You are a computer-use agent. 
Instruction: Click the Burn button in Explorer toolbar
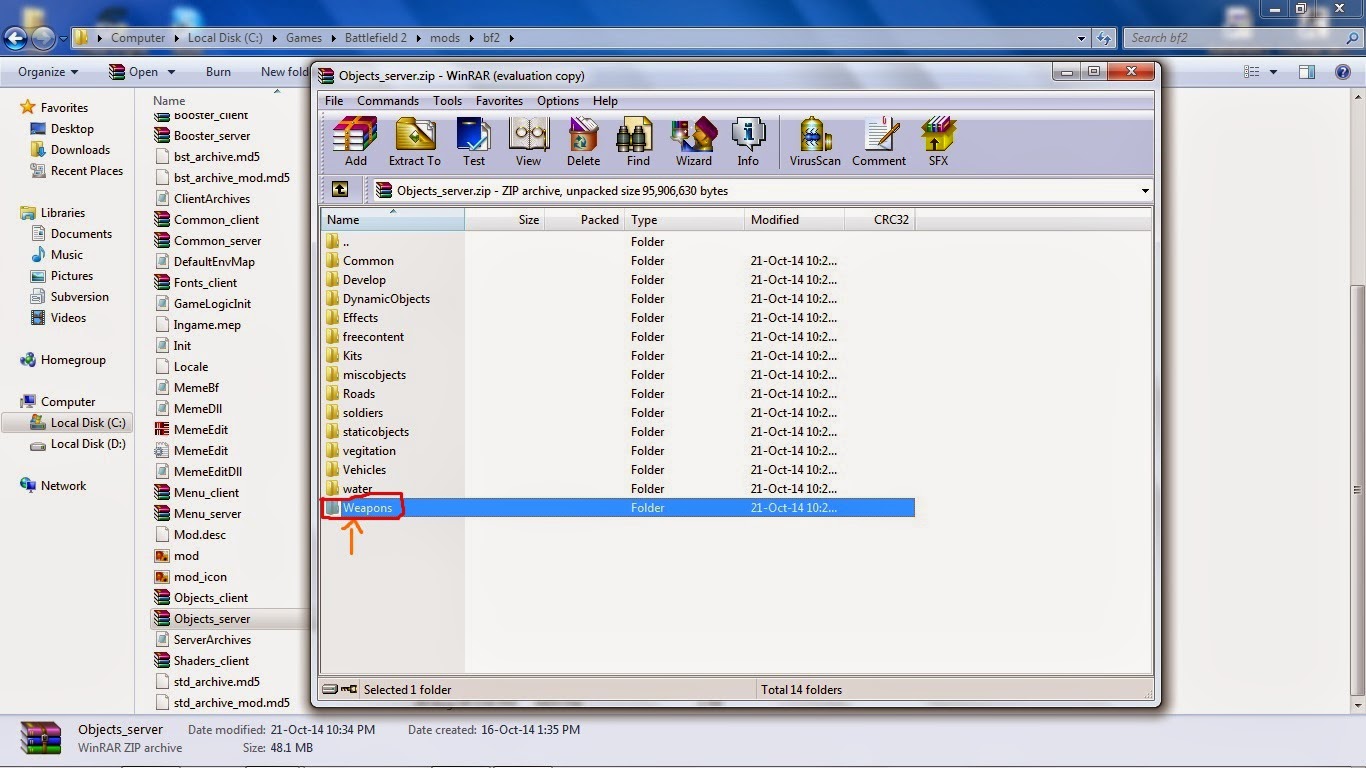[218, 72]
